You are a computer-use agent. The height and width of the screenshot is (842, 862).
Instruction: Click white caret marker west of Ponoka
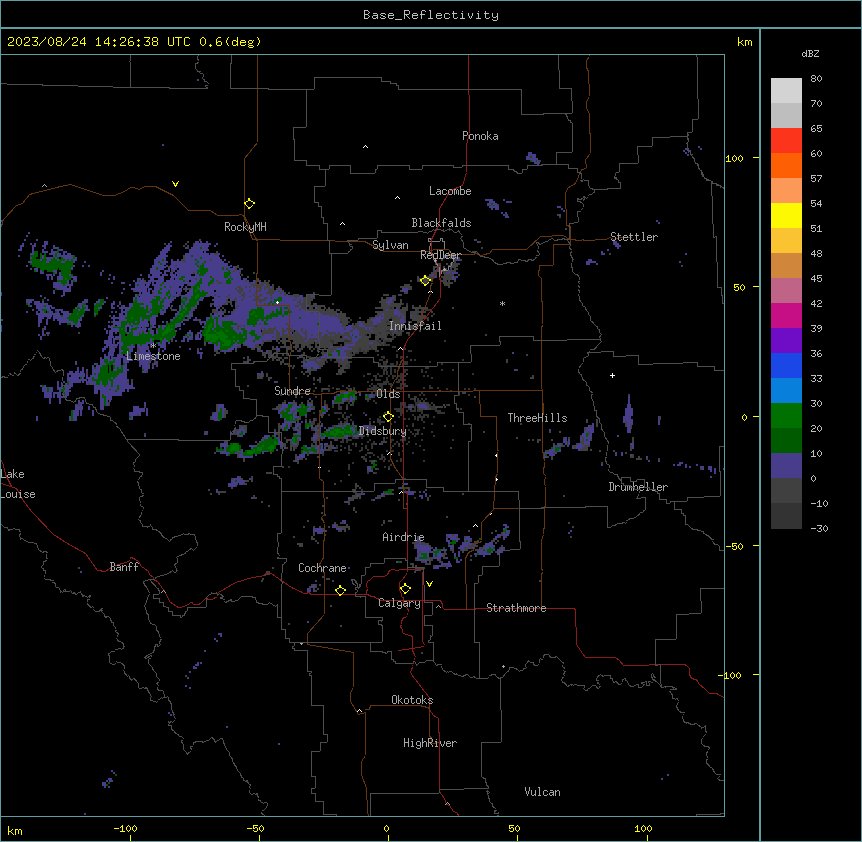tap(366, 147)
